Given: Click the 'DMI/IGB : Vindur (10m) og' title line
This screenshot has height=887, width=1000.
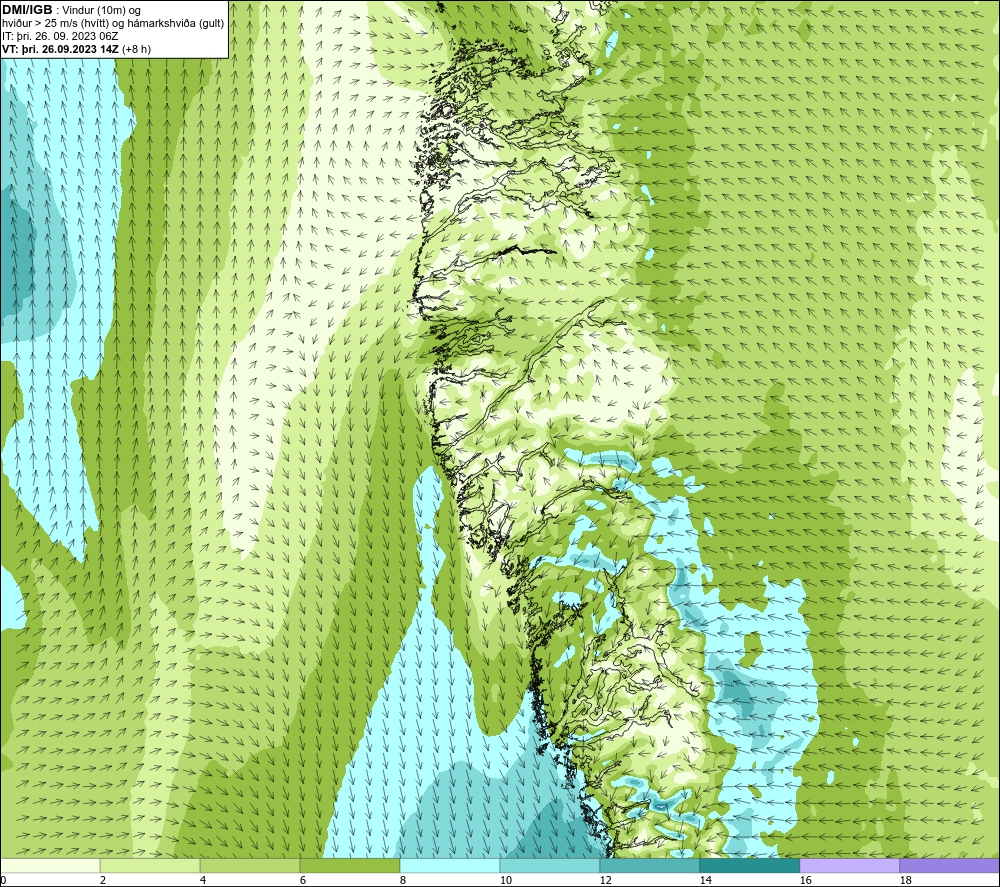Looking at the screenshot, I should point(71,10).
